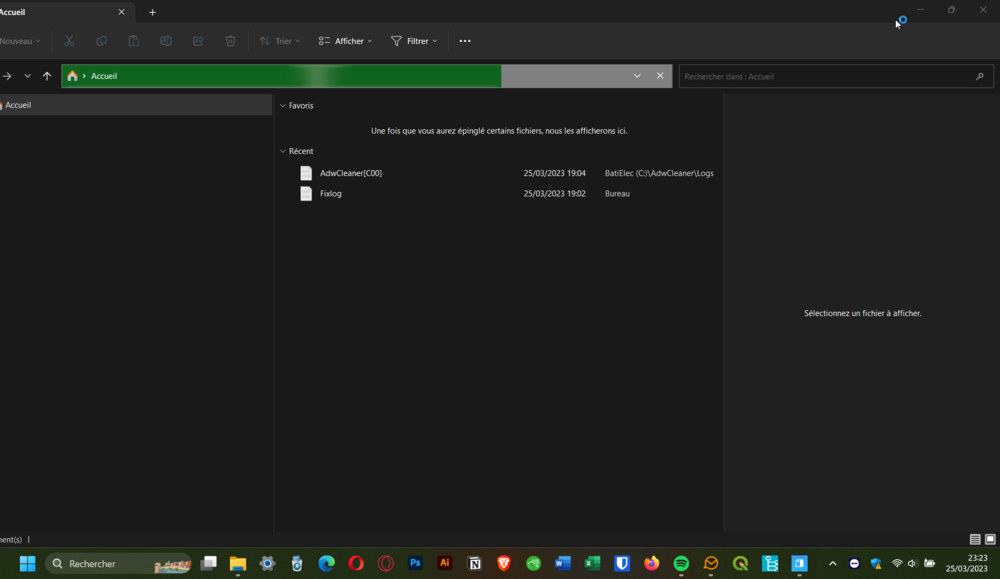Open the Afficher view menu
The width and height of the screenshot is (1000, 579).
tap(345, 41)
